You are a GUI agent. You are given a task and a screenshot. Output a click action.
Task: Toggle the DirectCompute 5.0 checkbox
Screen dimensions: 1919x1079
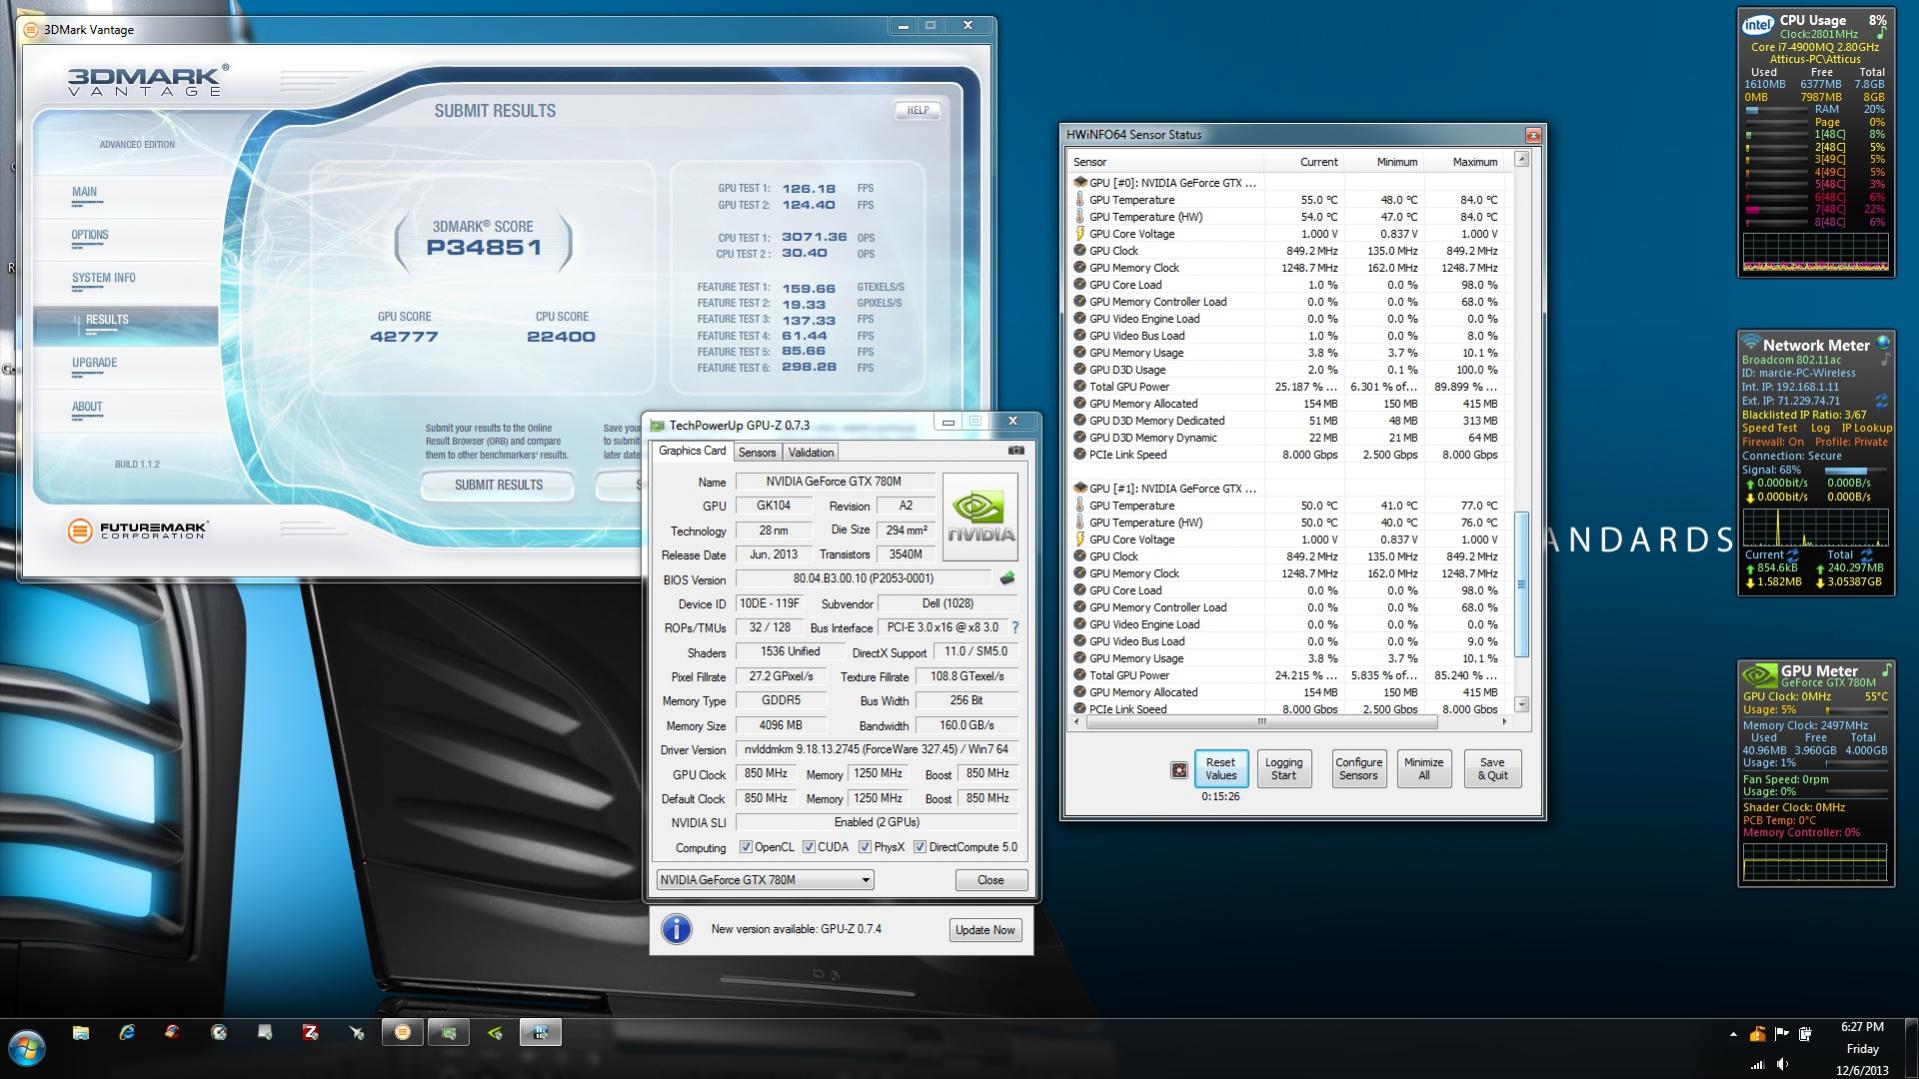pyautogui.click(x=920, y=847)
